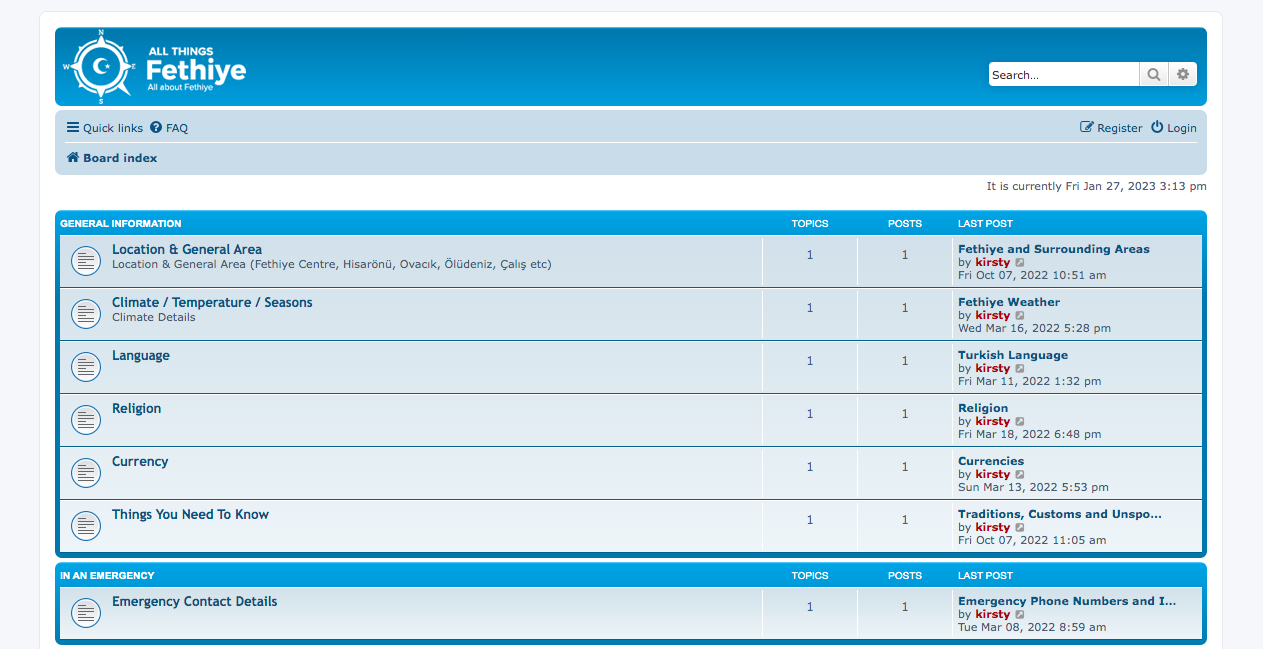The width and height of the screenshot is (1263, 649).
Task: Open advanced search gear icon
Action: click(x=1183, y=74)
